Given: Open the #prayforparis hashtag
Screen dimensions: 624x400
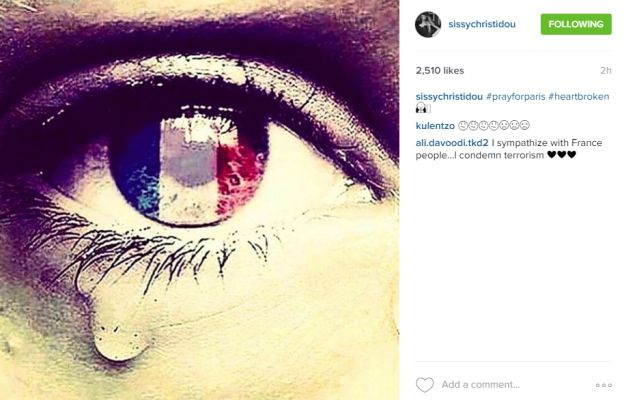Looking at the screenshot, I should 515,97.
